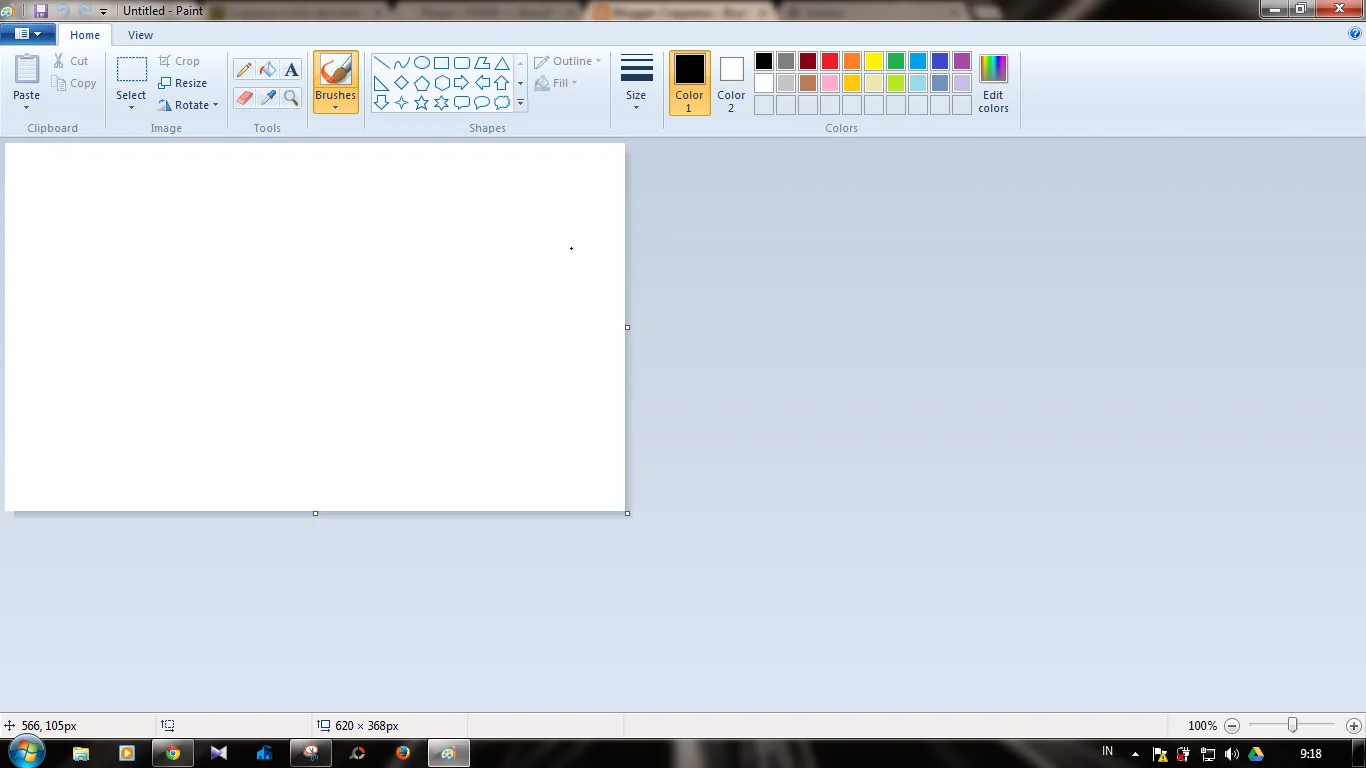Open Firefox from the taskbar
Screen dimensions: 1366x768
[403, 753]
